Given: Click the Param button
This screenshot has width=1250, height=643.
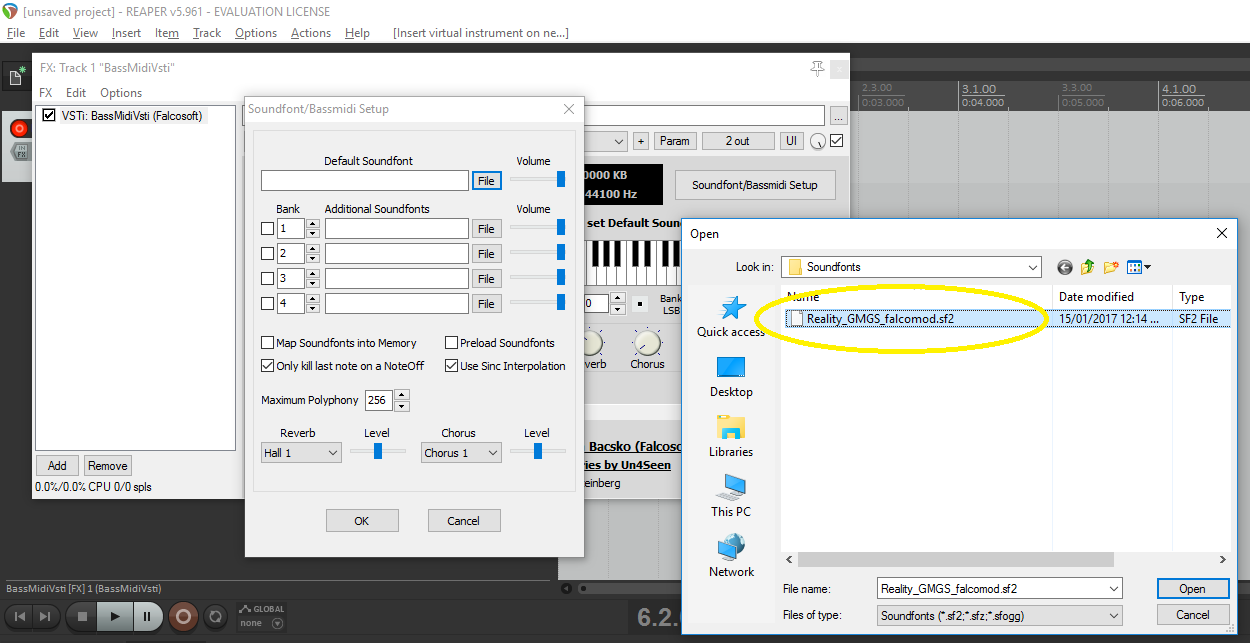Looking at the screenshot, I should (675, 141).
